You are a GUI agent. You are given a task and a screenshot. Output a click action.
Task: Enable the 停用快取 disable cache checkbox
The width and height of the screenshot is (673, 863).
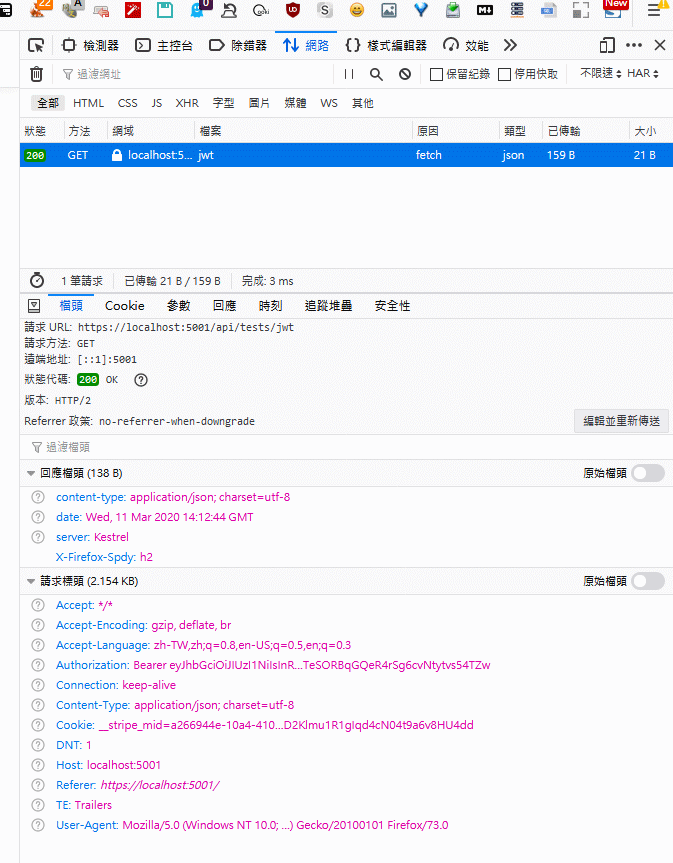coord(505,74)
